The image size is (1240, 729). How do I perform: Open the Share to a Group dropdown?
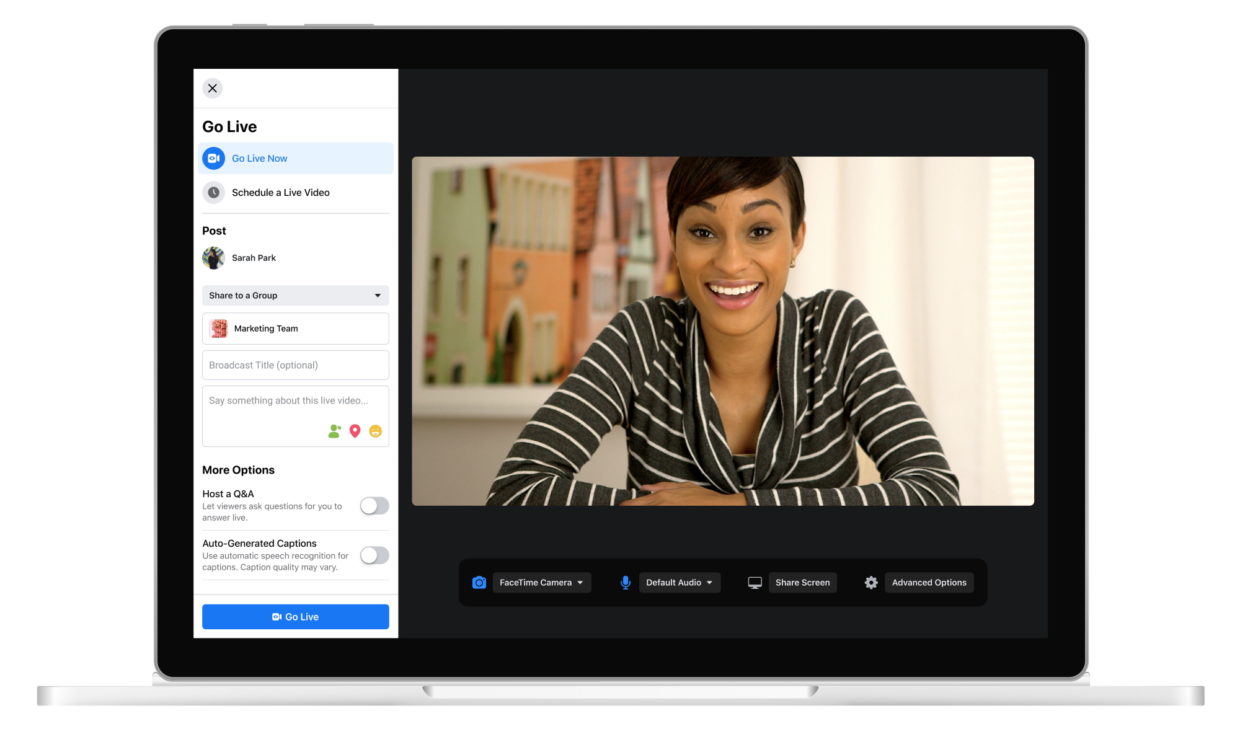pos(295,295)
